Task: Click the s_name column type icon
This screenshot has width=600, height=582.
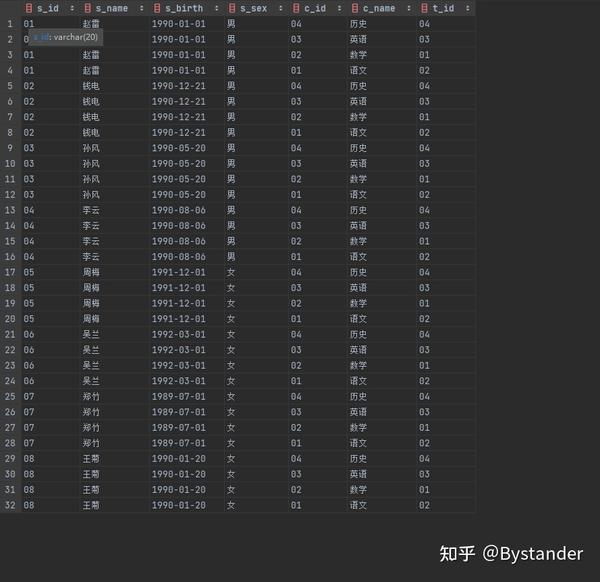Action: tap(88, 8)
